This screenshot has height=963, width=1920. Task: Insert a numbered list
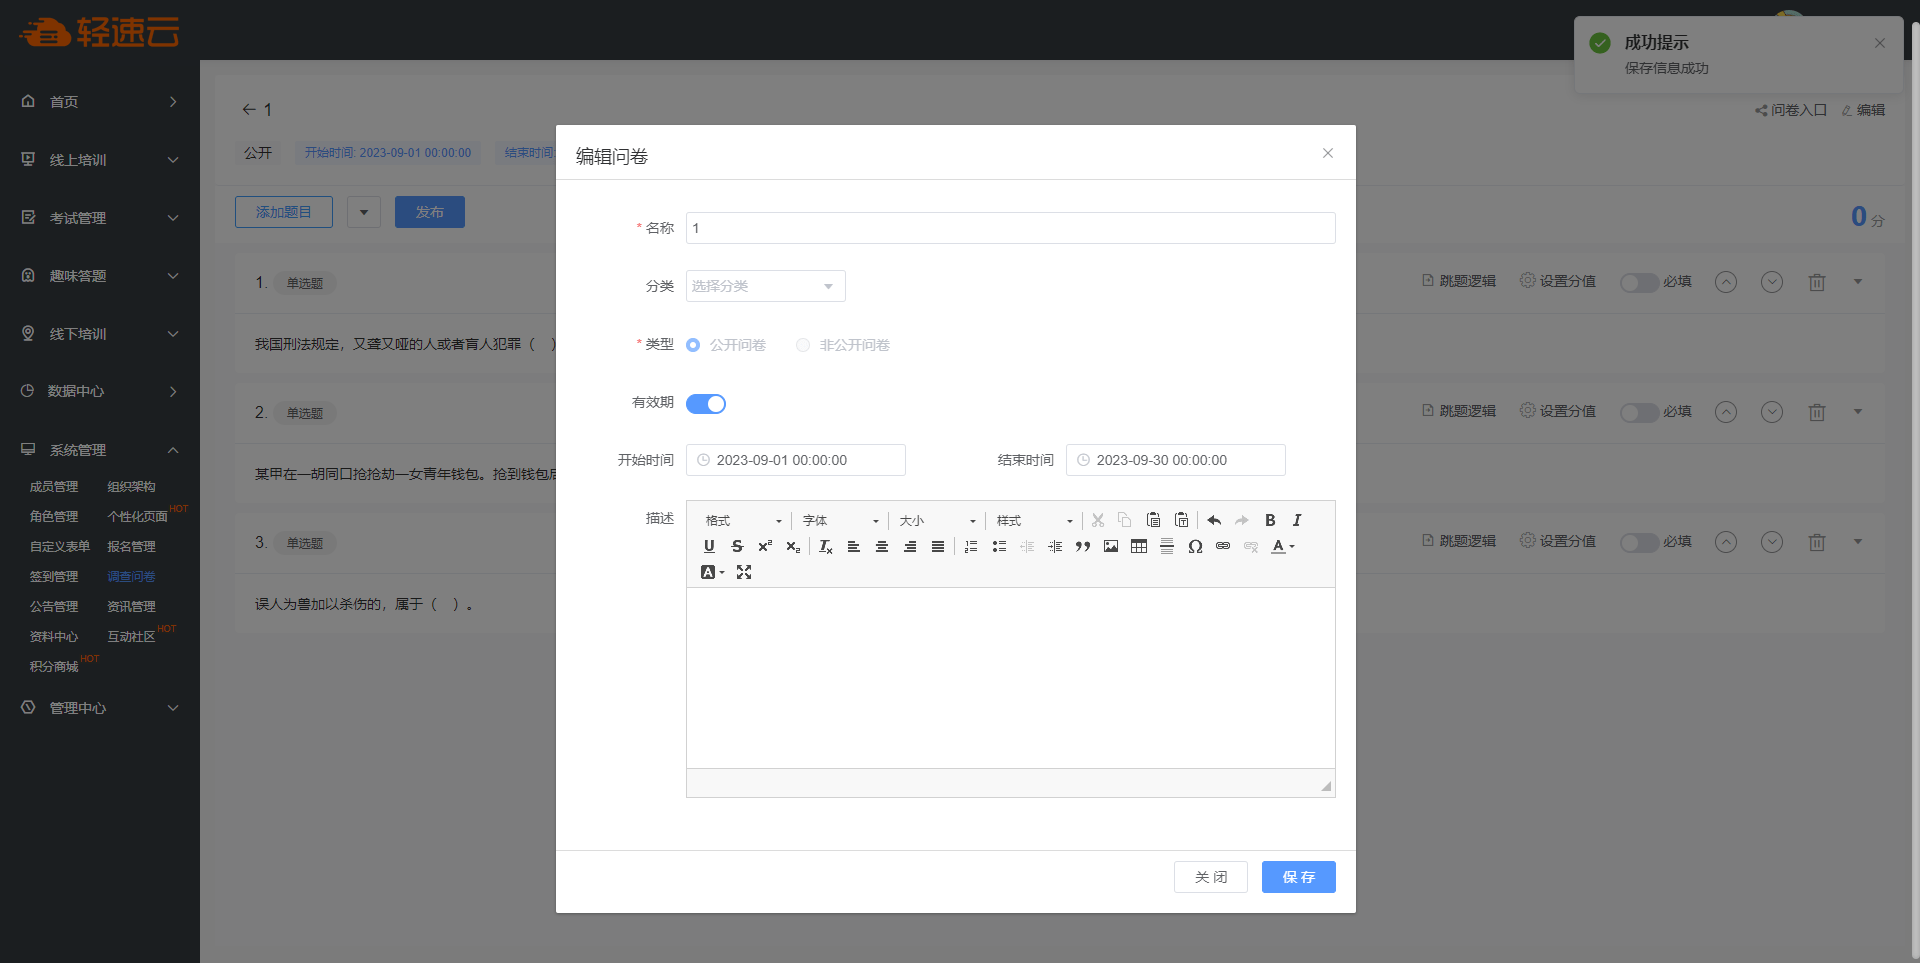(x=971, y=546)
